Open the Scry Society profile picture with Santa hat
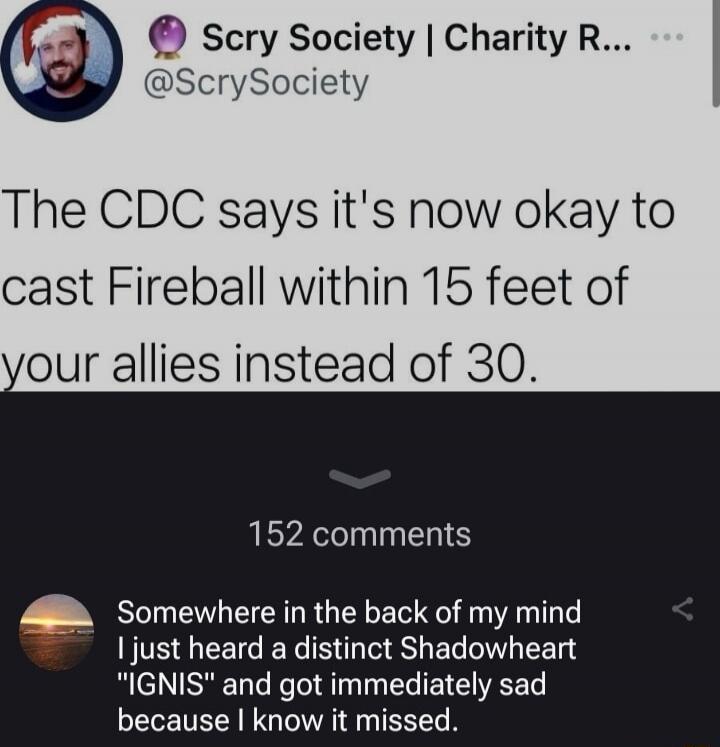The width and height of the screenshot is (720, 747). point(61,61)
